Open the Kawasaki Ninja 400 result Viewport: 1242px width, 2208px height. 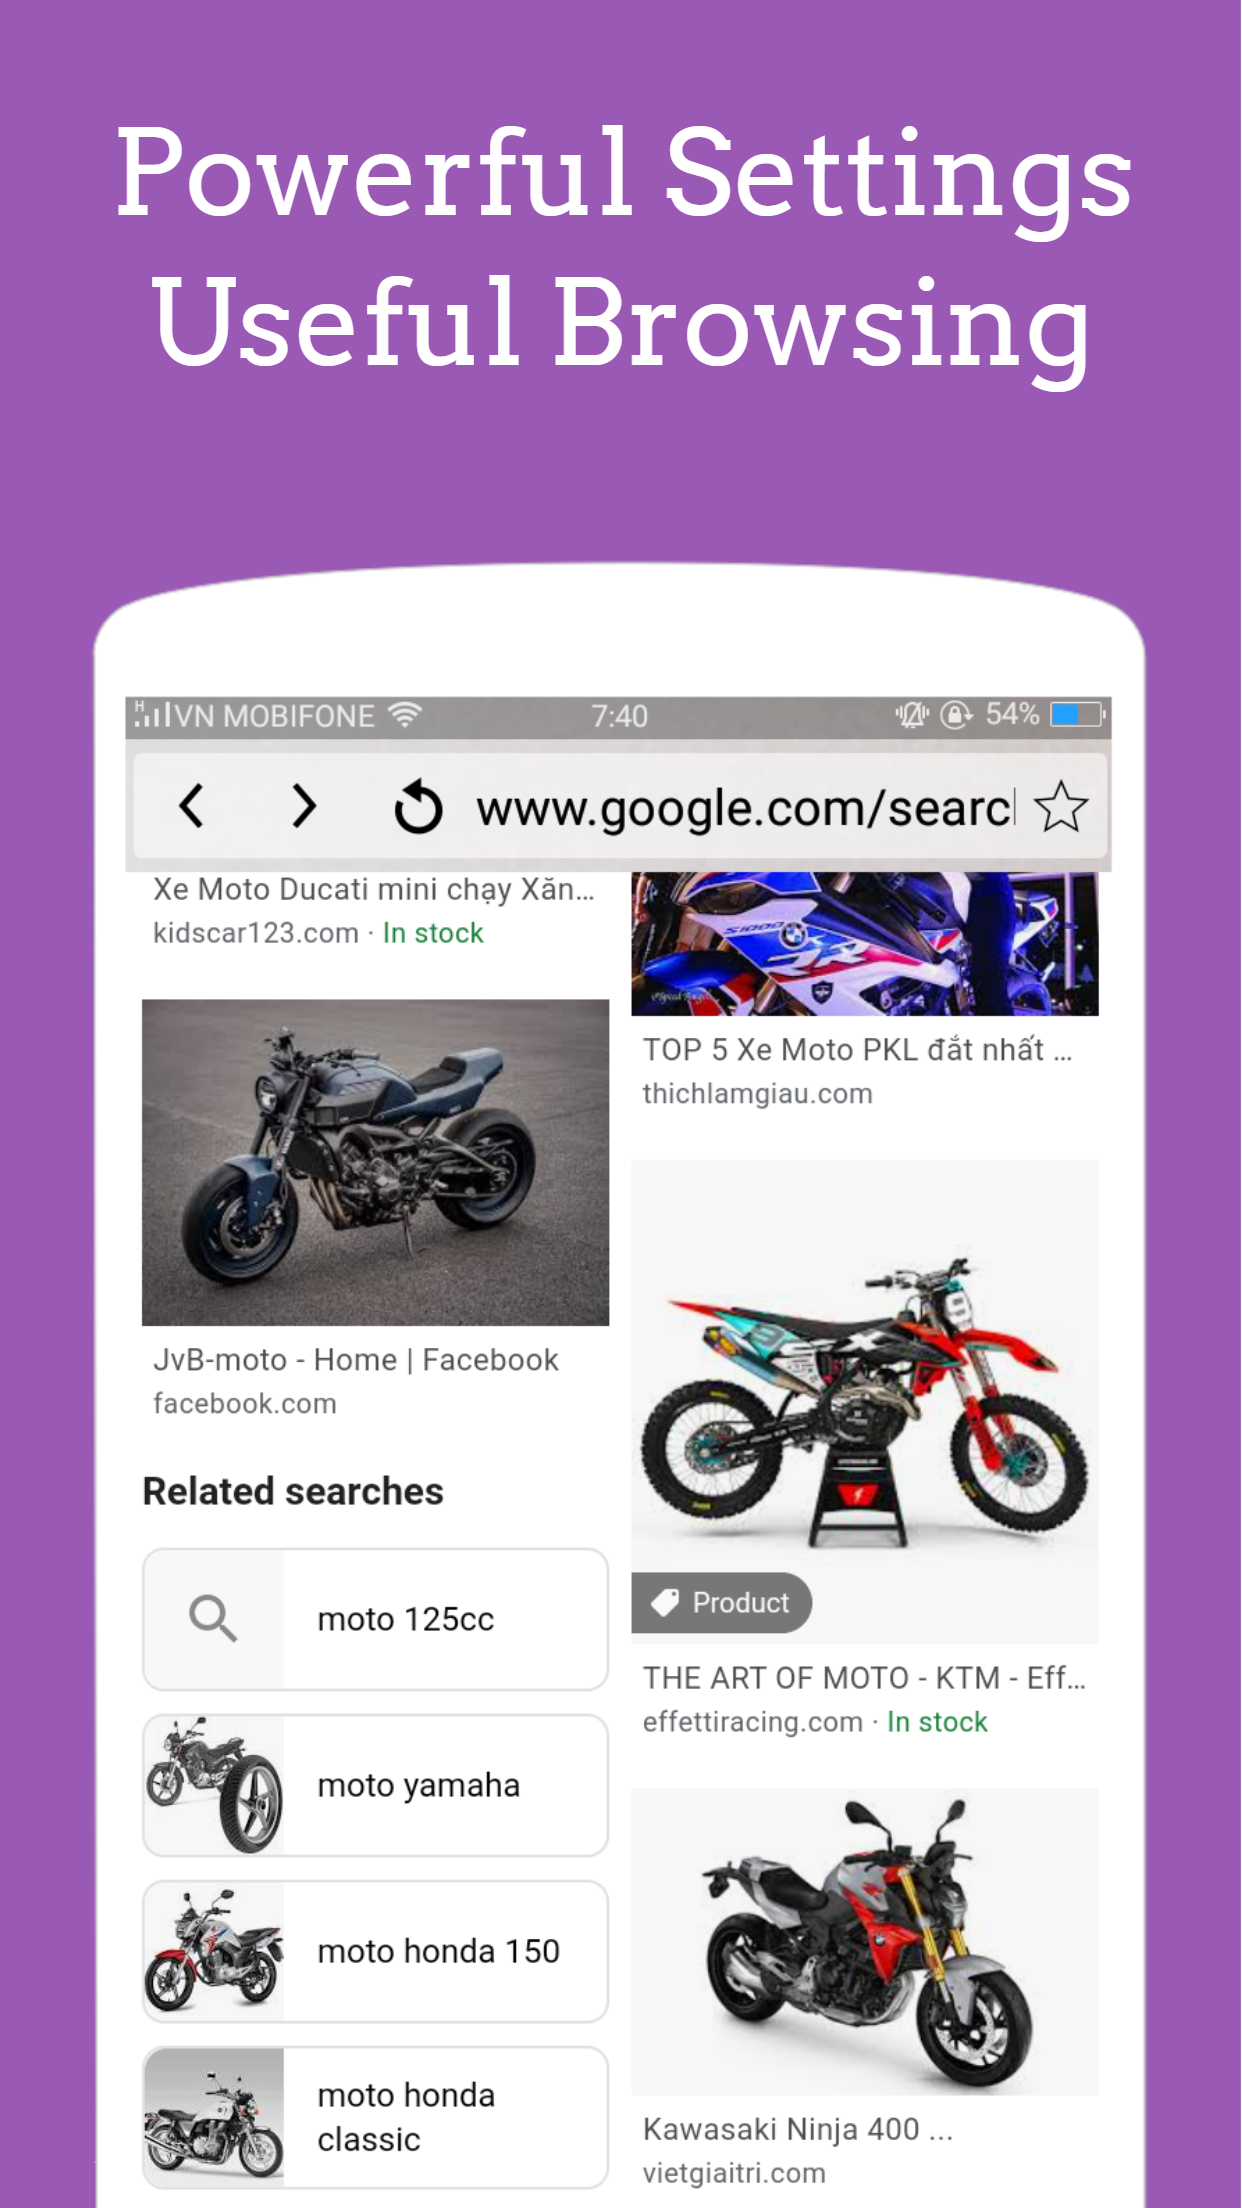(x=798, y=2130)
